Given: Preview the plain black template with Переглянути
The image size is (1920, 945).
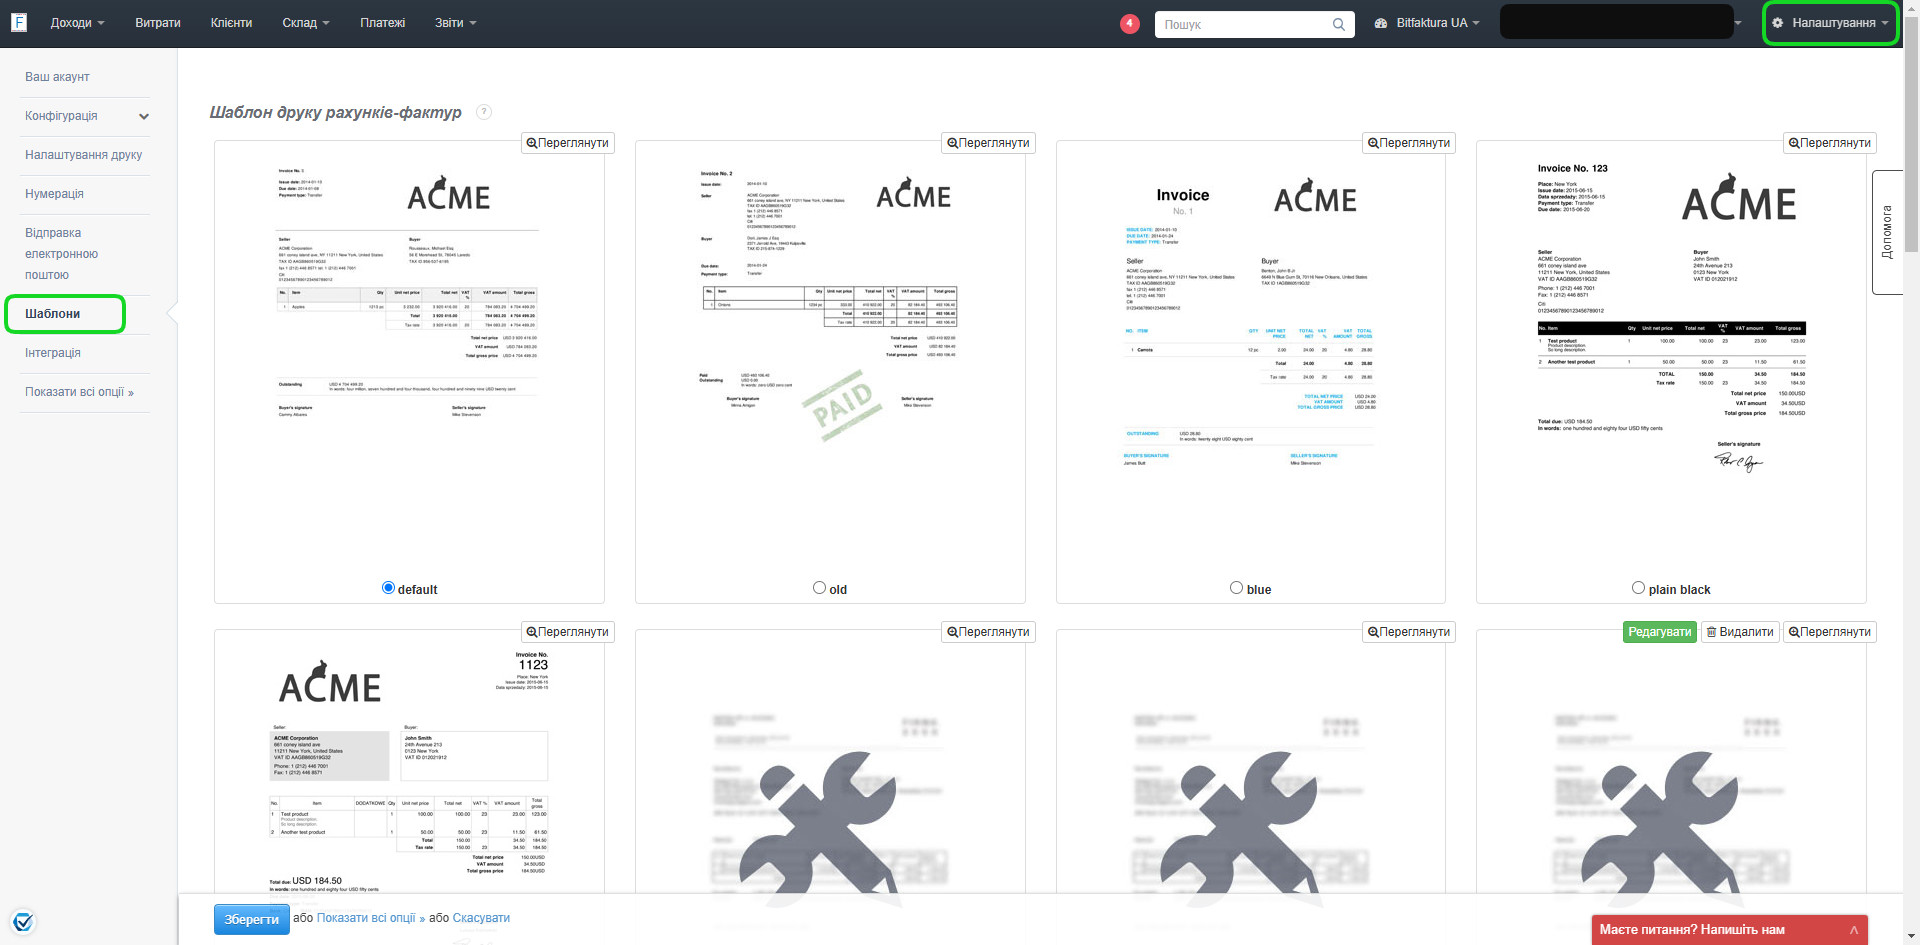Looking at the screenshot, I should [x=1830, y=143].
